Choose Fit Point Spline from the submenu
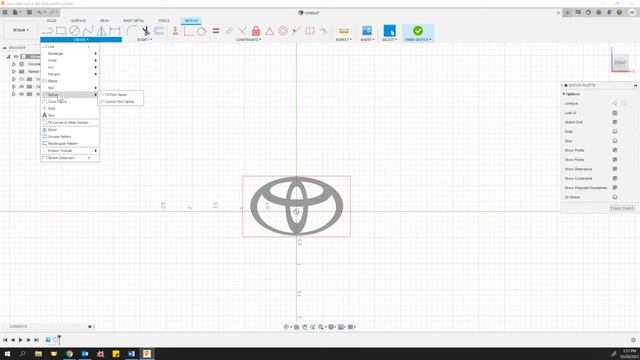640x360 pixels. pyautogui.click(x=120, y=95)
